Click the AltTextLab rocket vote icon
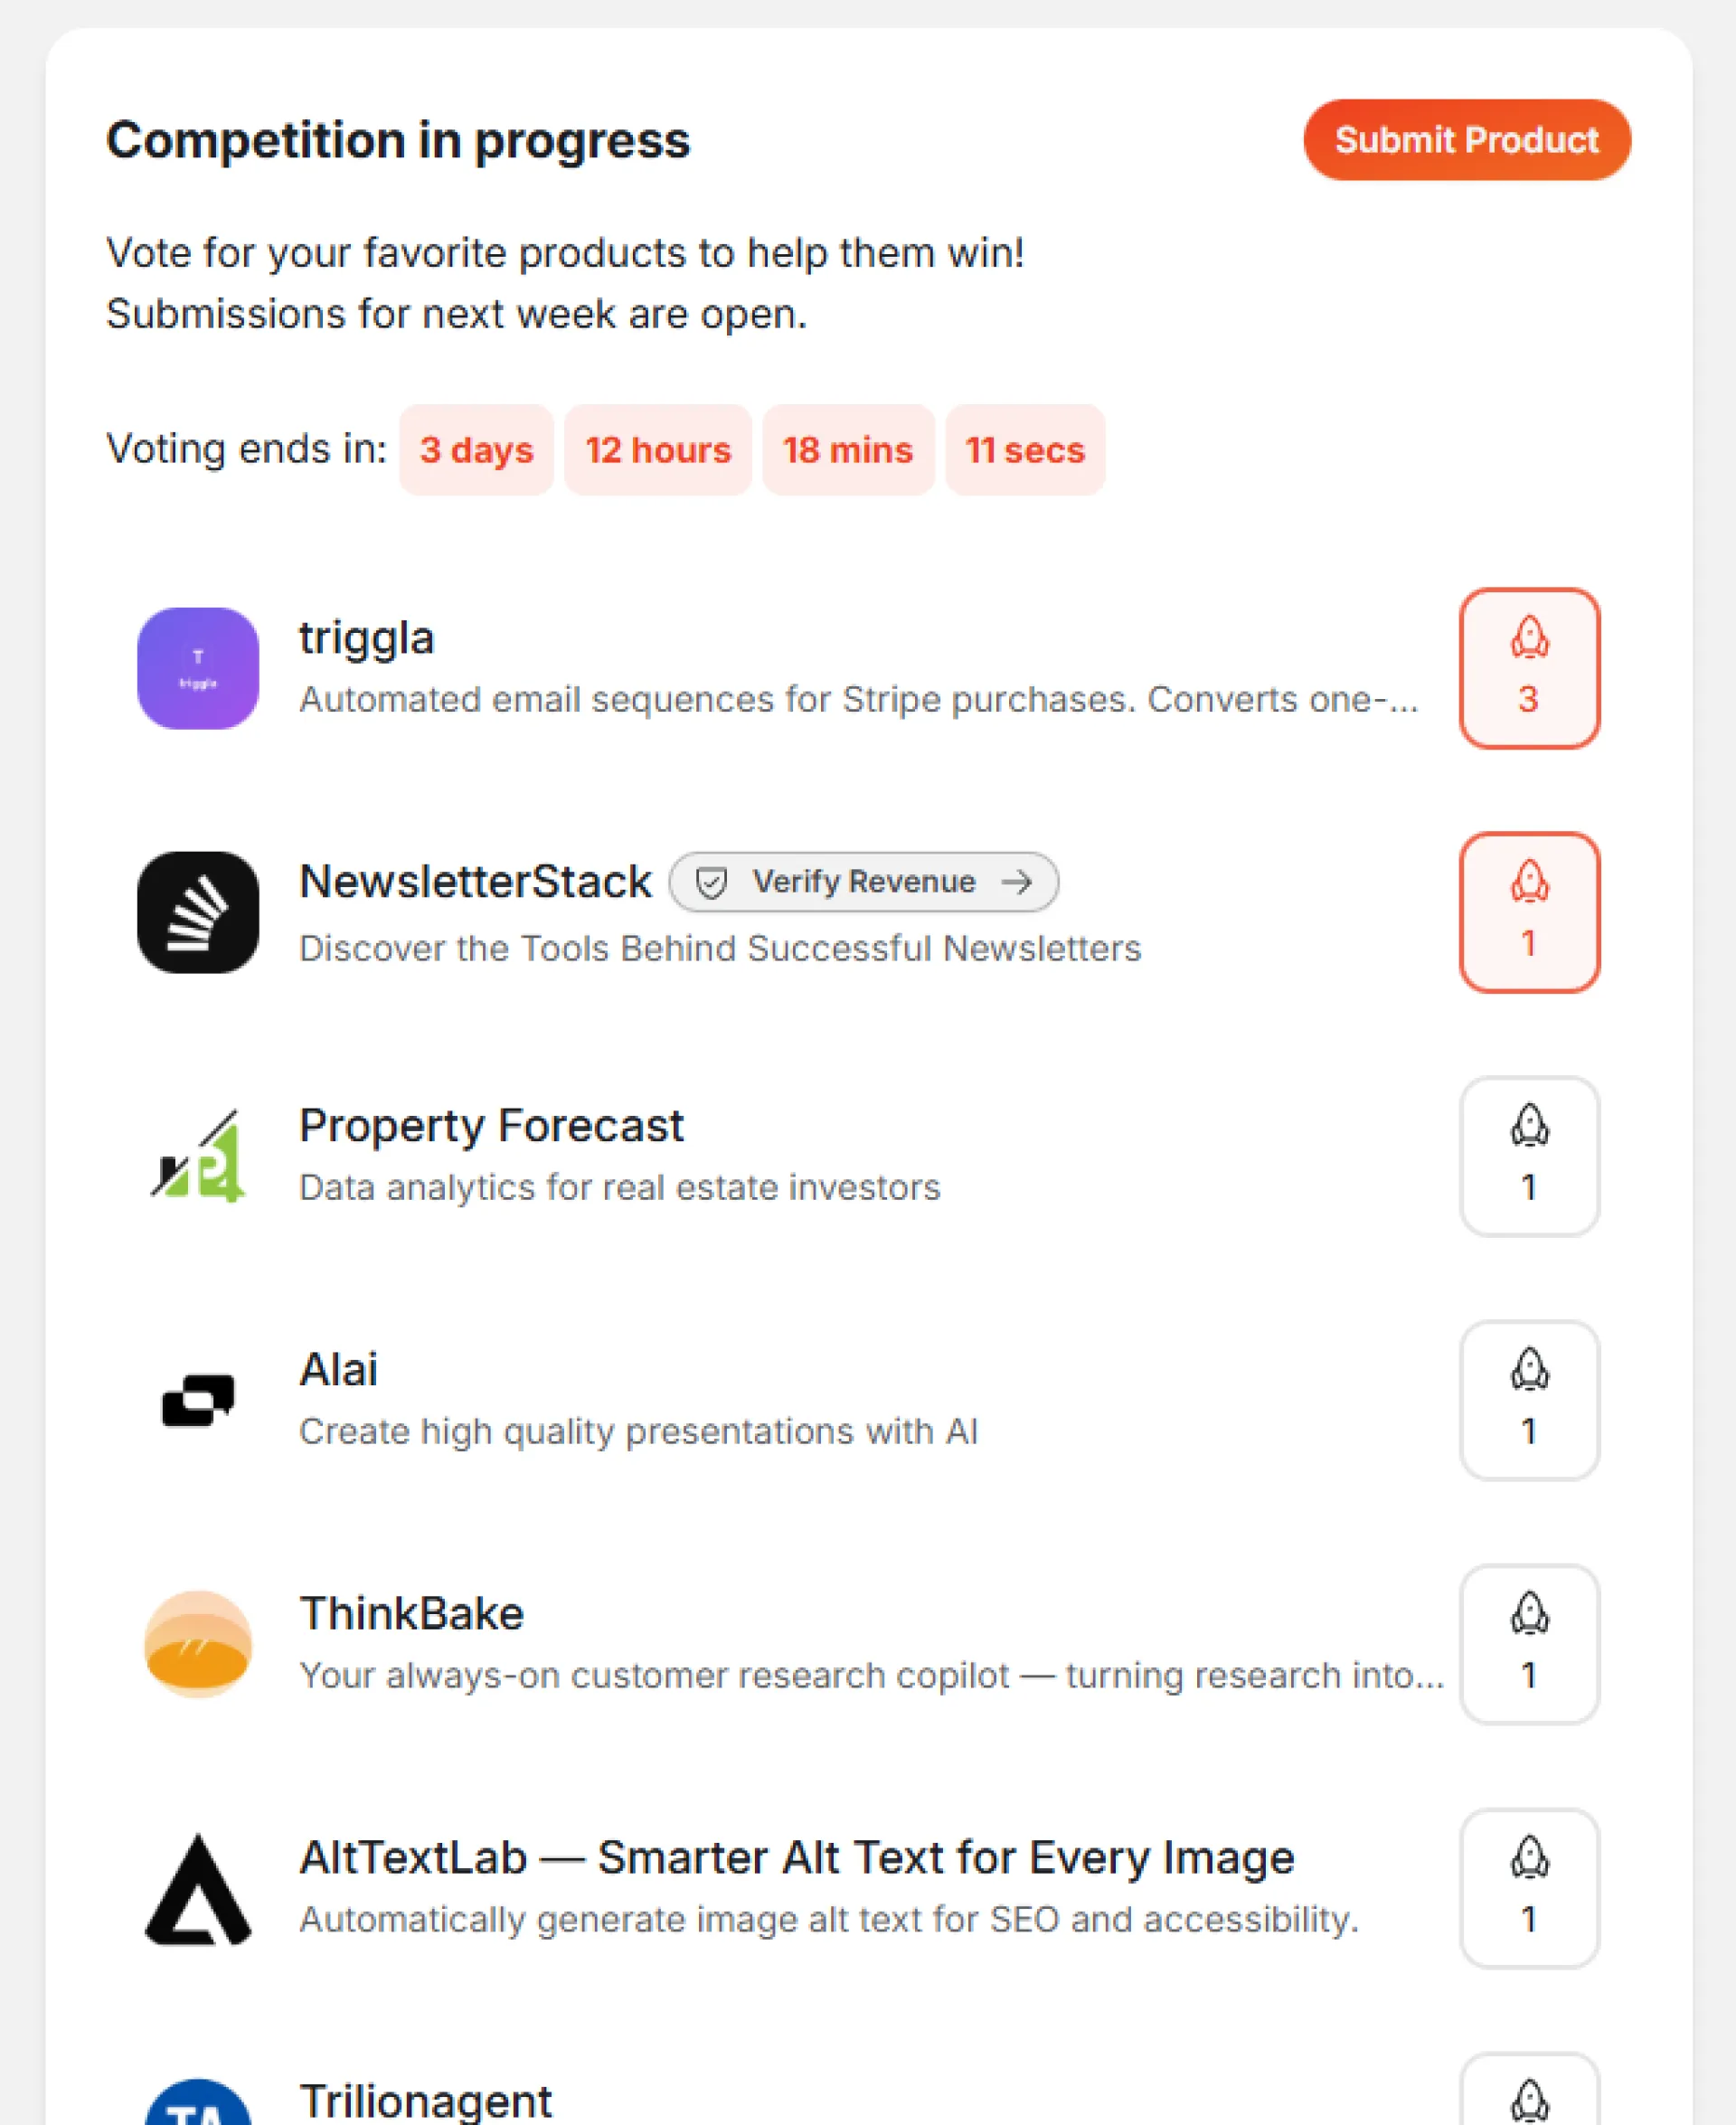The width and height of the screenshot is (1736, 2125). click(x=1528, y=1888)
